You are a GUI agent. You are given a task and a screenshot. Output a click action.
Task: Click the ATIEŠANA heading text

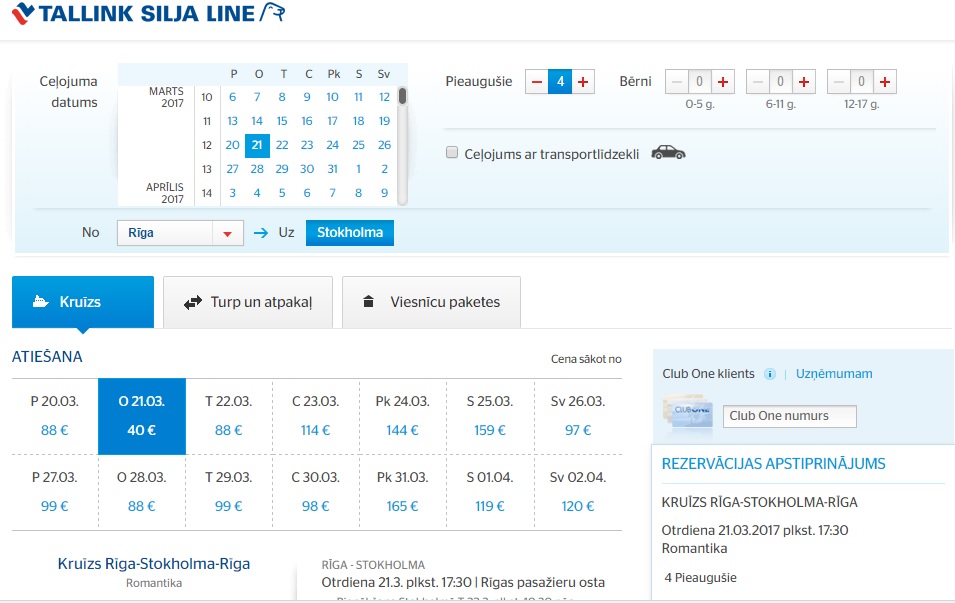(47, 357)
